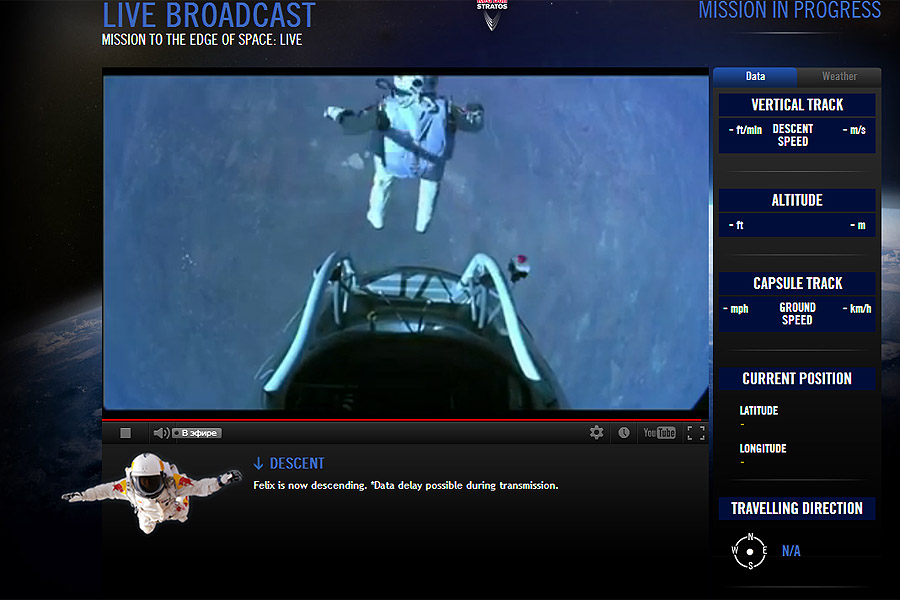Click the red video progress bar

point(405,420)
